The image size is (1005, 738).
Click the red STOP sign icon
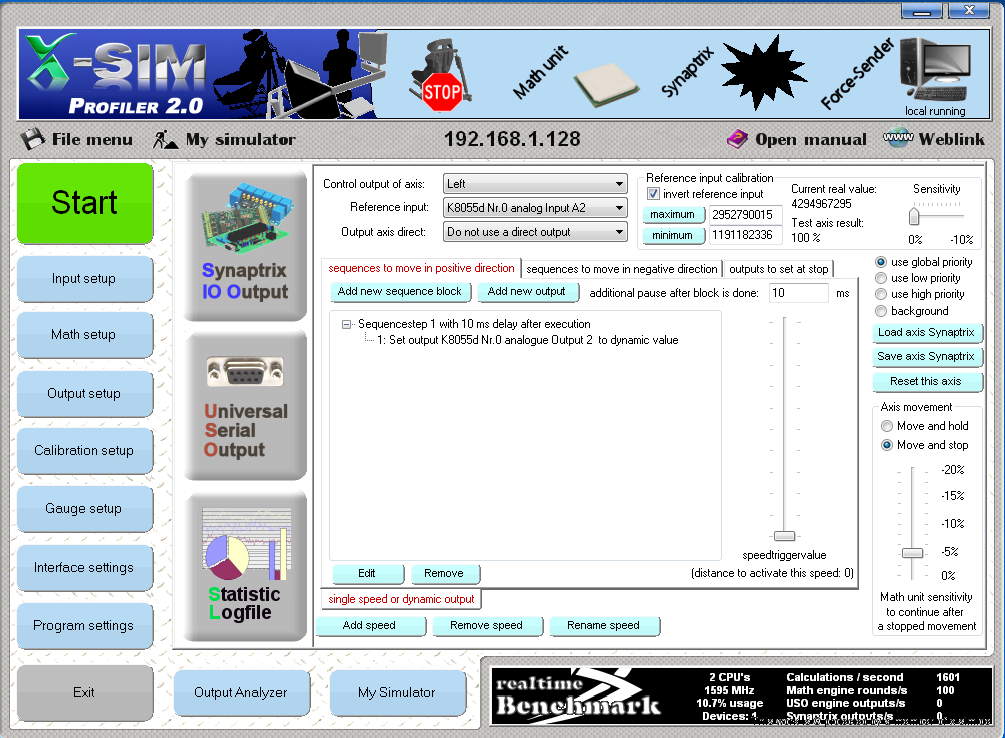pos(441,92)
